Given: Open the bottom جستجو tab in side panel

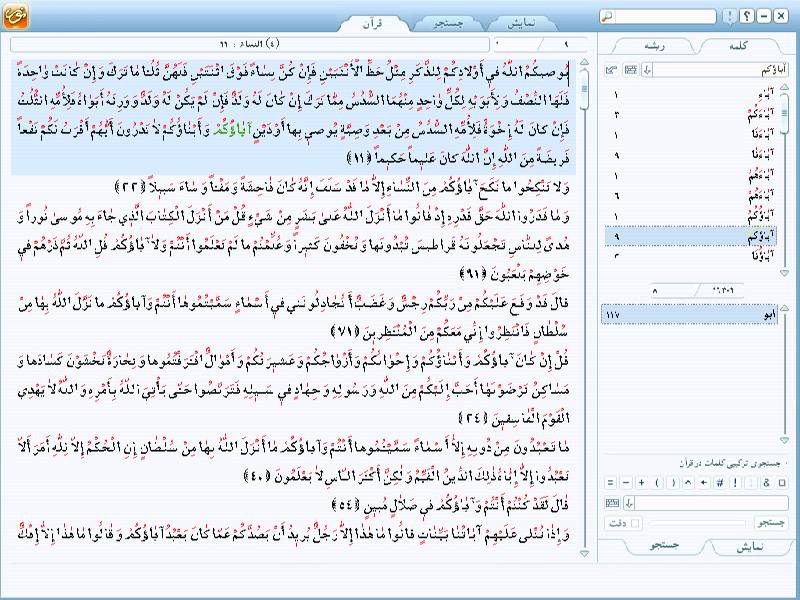Looking at the screenshot, I should click(664, 545).
